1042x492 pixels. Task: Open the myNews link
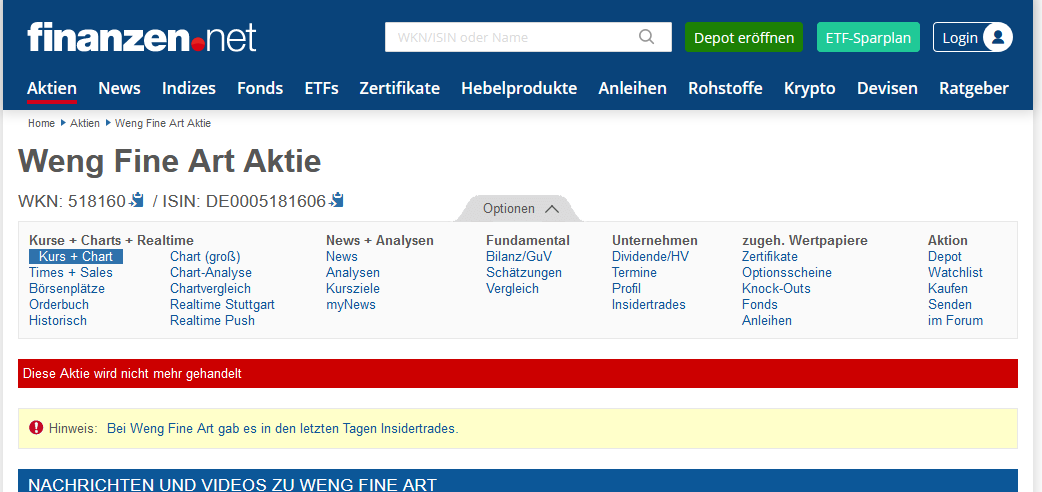[351, 305]
